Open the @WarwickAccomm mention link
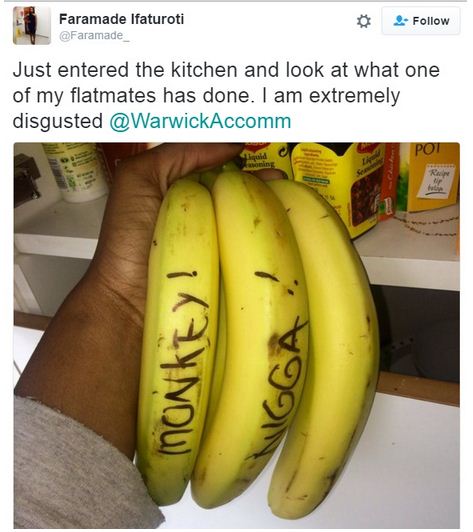Image resolution: width=473 pixels, height=532 pixels. (x=200, y=121)
